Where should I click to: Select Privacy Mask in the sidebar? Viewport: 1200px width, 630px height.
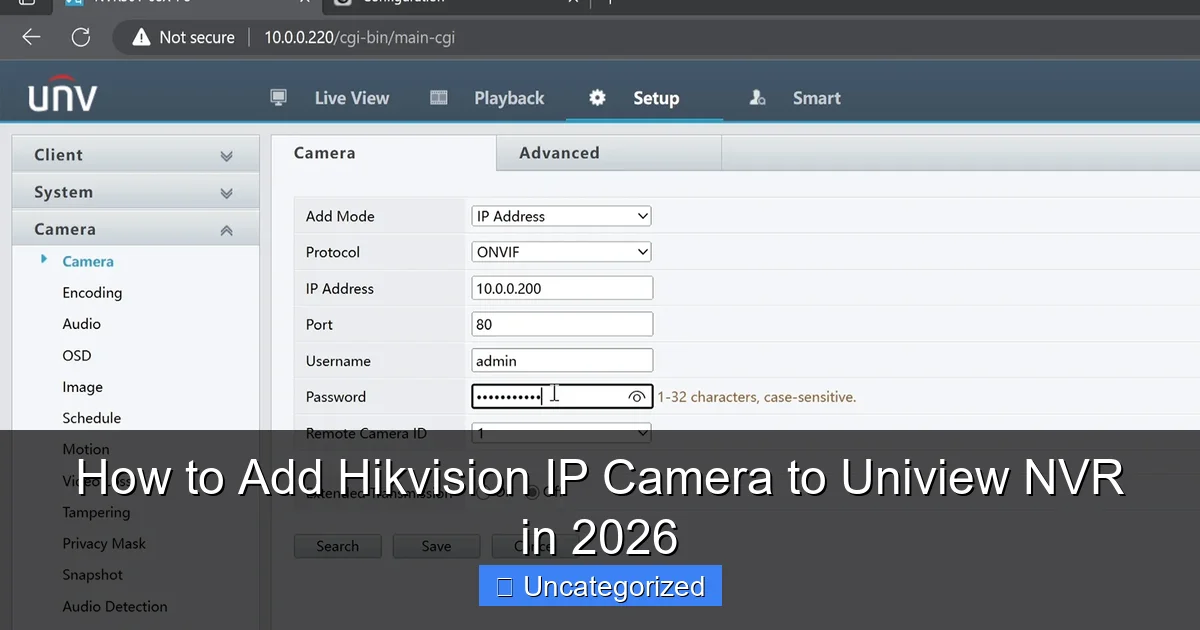coord(104,543)
